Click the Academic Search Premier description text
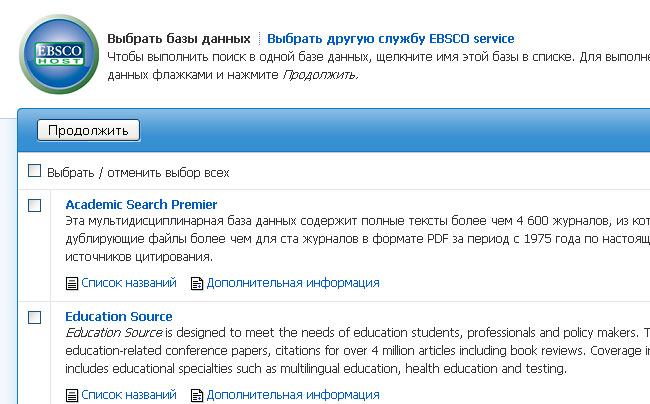Screen dimensions: 650x404 point(357,239)
